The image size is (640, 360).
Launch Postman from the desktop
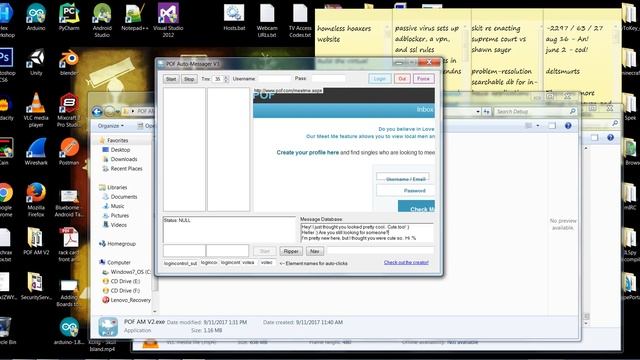[x=69, y=152]
